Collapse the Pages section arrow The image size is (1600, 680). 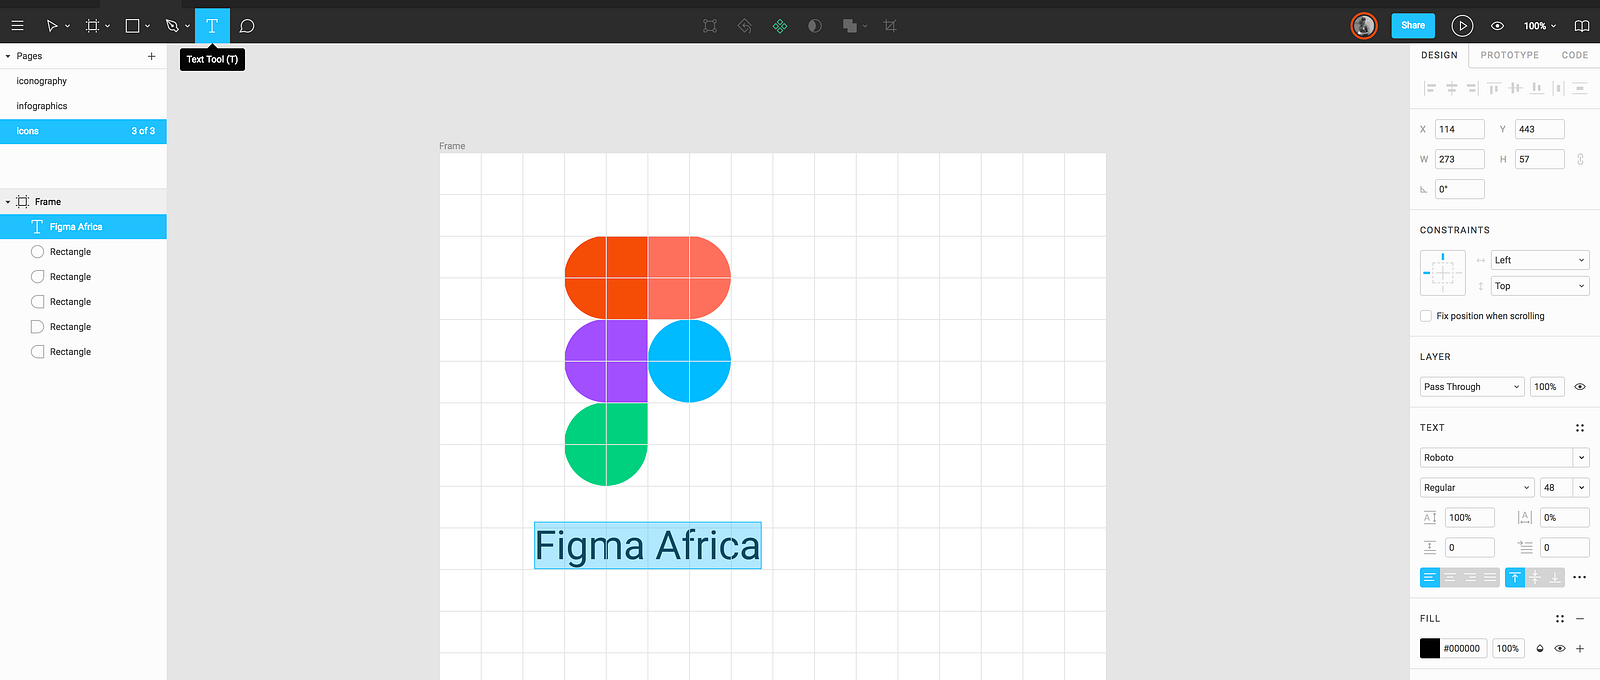coord(8,56)
